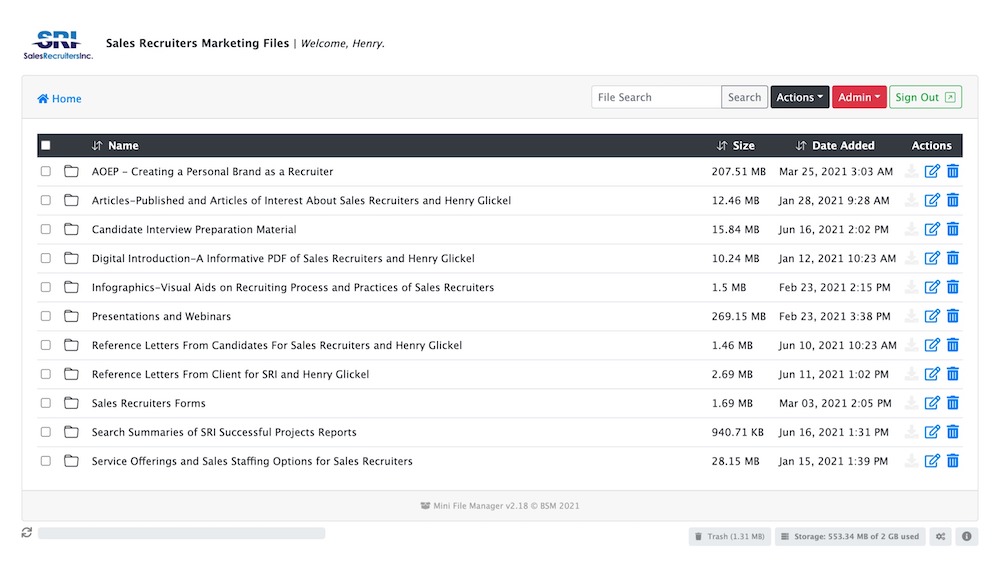The width and height of the screenshot is (1000, 562).
Task: Open the Trash (1.31 MB) button
Action: [x=730, y=536]
